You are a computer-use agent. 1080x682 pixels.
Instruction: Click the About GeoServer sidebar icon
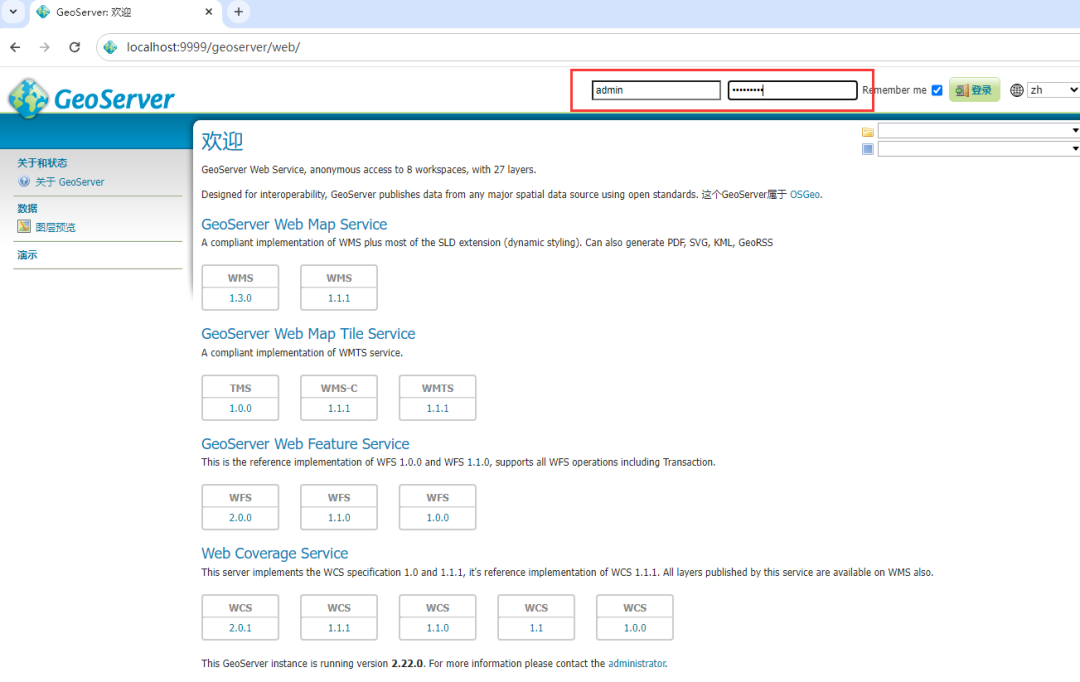pos(24,182)
